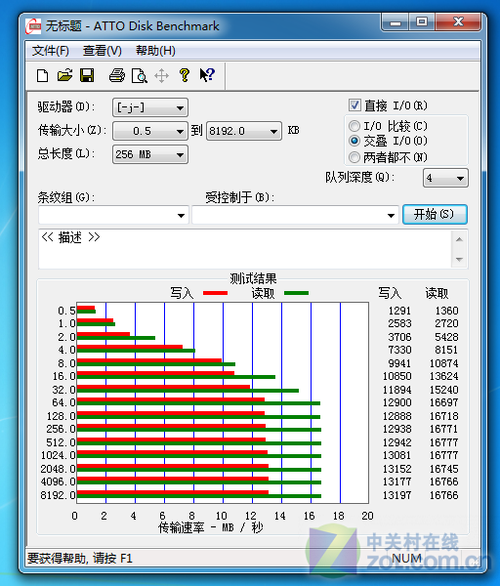Click the read value 1360

tap(446, 311)
